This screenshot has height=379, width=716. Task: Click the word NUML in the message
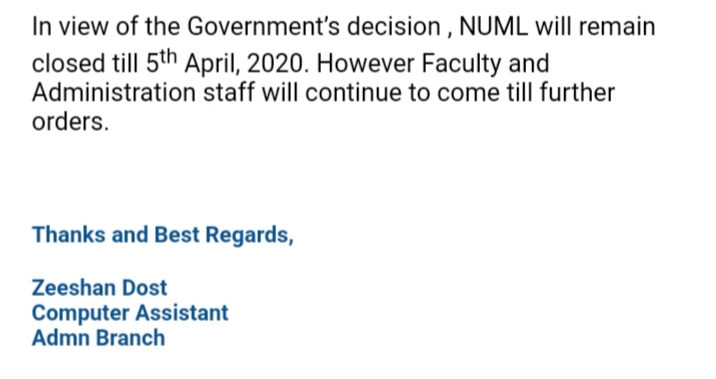pyautogui.click(x=493, y=27)
